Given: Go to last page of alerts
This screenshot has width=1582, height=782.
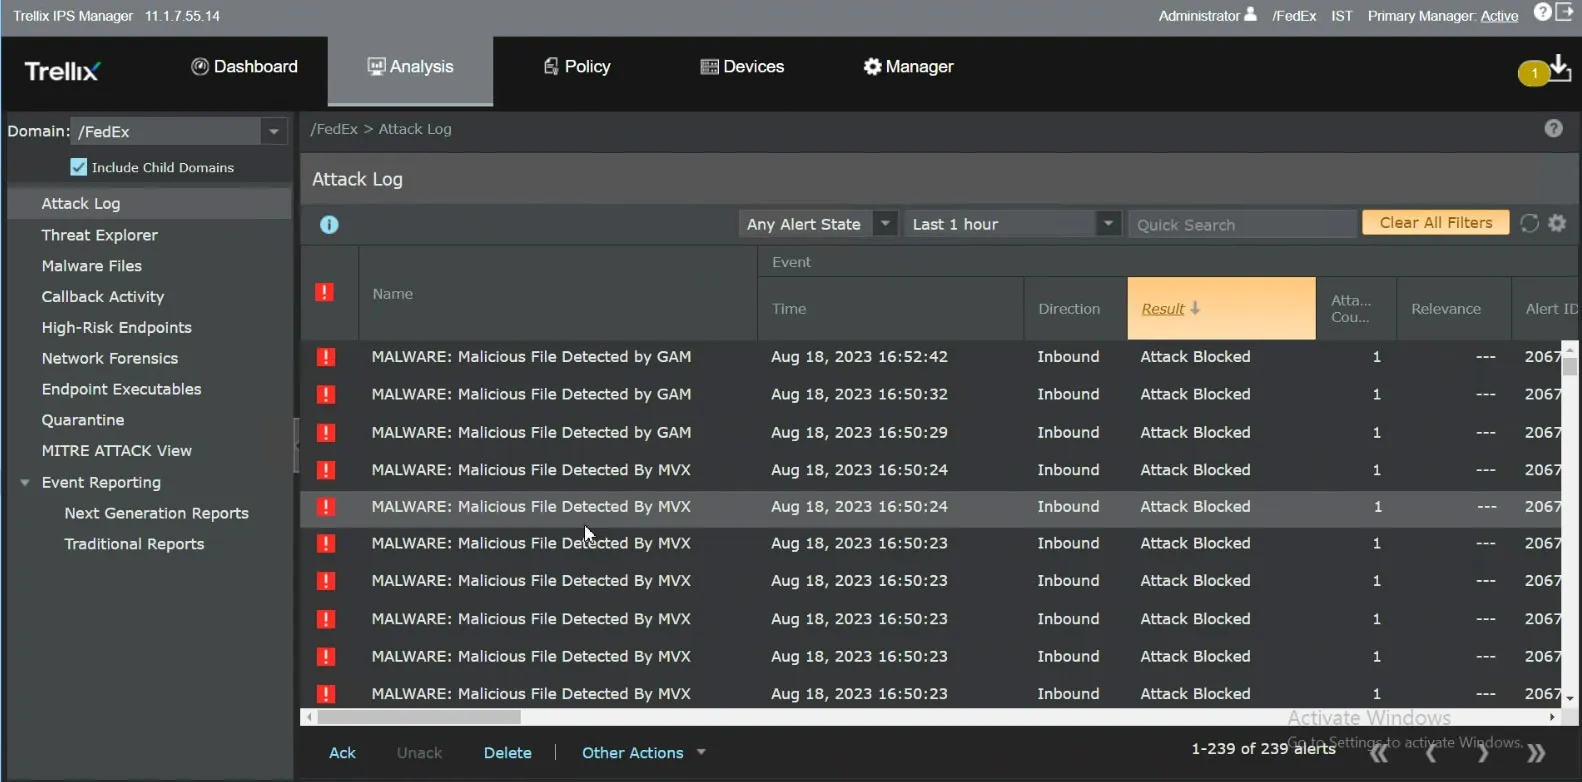Looking at the screenshot, I should [1536, 753].
